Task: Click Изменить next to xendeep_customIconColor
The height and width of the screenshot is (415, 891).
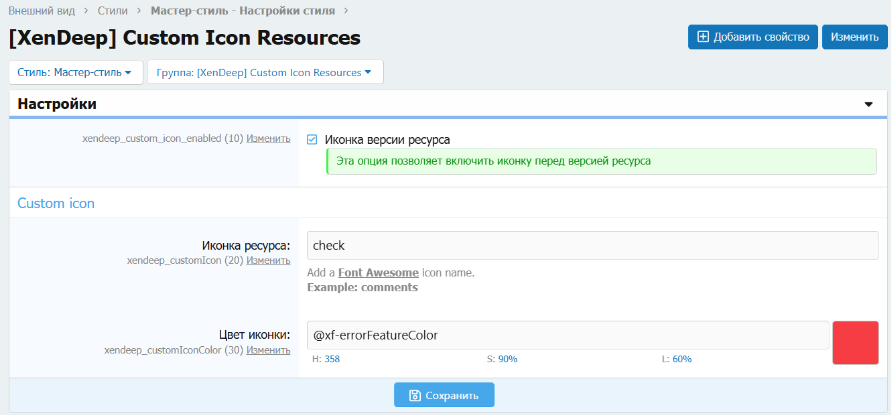Action: tap(268, 351)
